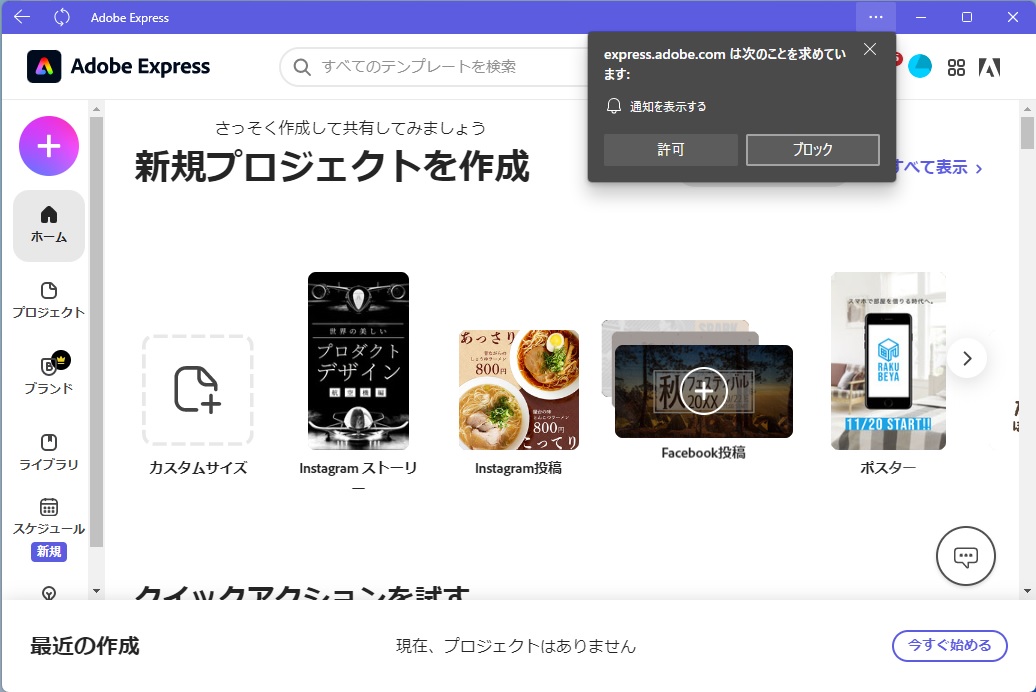Open the apps grid icon in the header
Viewport: 1036px width, 692px height.
[956, 67]
